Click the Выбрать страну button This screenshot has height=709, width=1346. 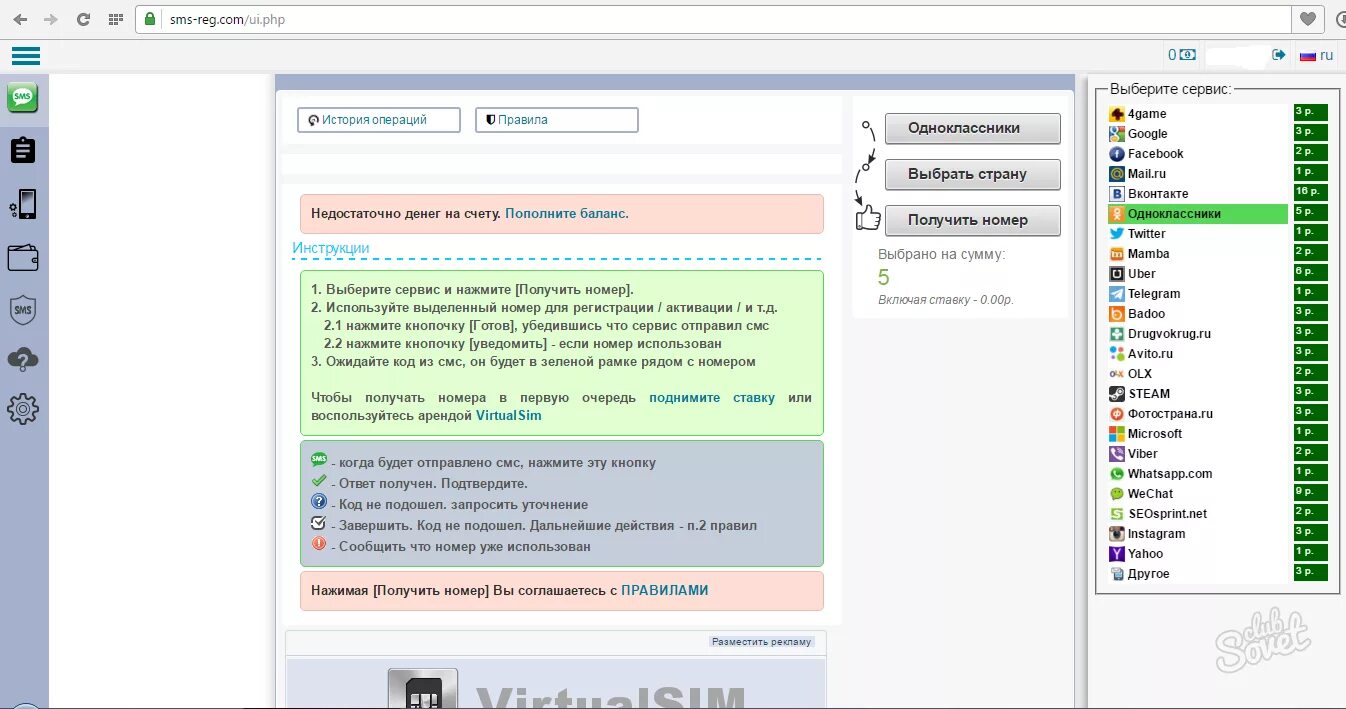972,174
